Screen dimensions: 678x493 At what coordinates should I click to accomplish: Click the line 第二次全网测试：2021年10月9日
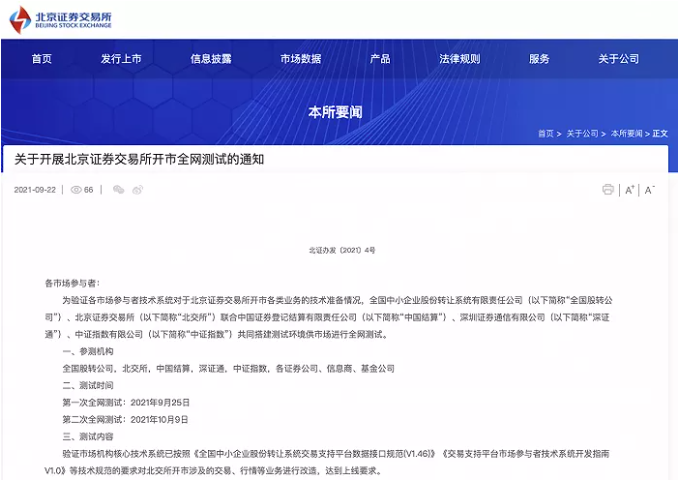click(125, 419)
